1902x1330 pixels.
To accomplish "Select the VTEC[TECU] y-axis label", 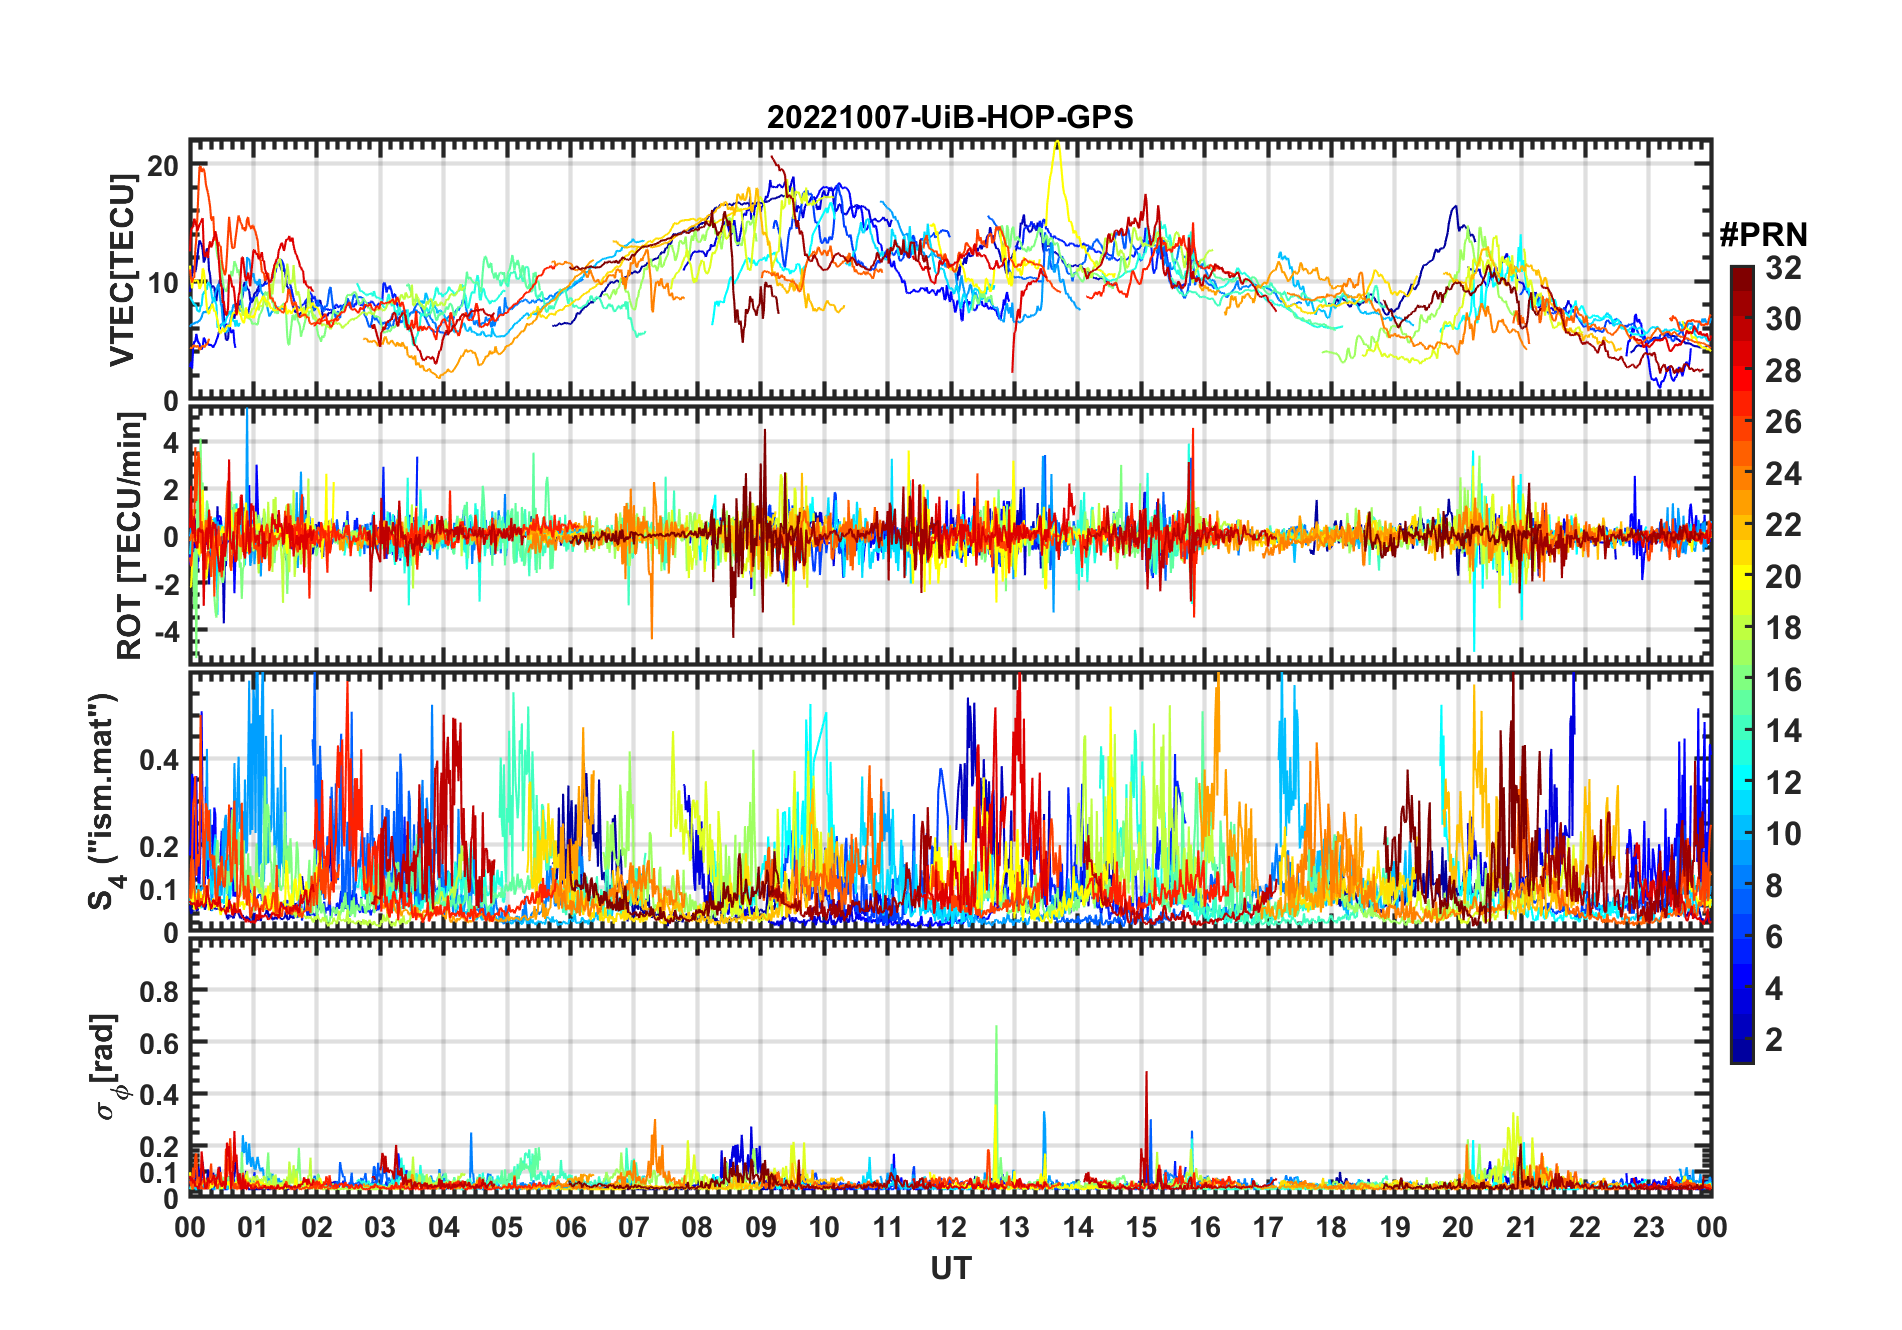I will 122,270.
